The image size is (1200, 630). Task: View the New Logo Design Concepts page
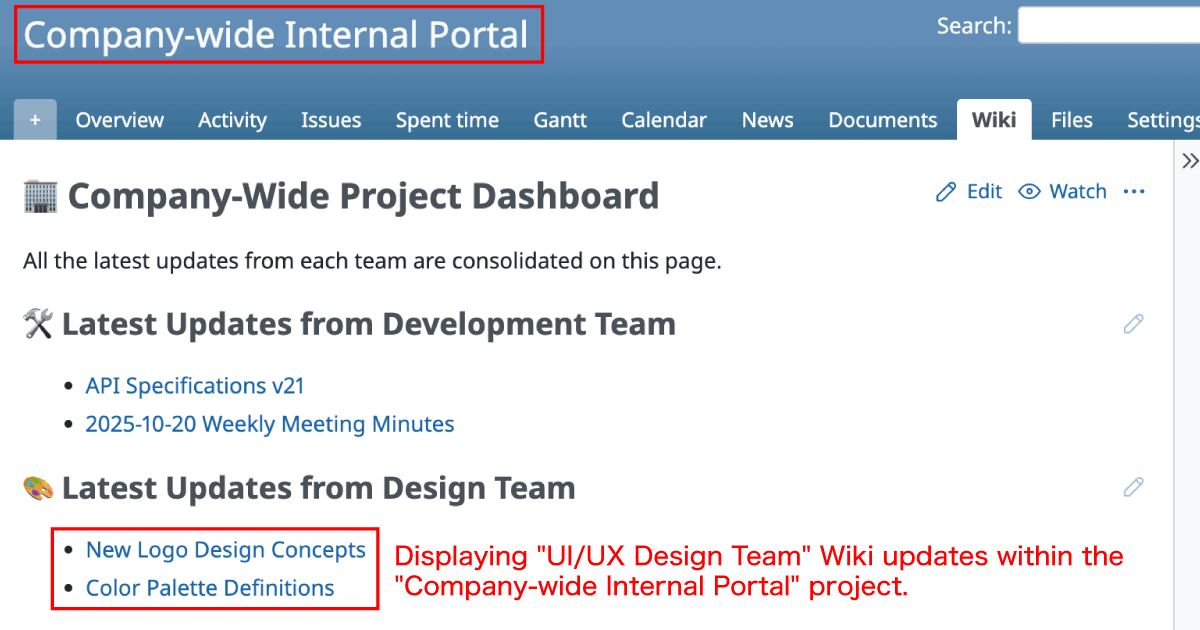pyautogui.click(x=226, y=549)
